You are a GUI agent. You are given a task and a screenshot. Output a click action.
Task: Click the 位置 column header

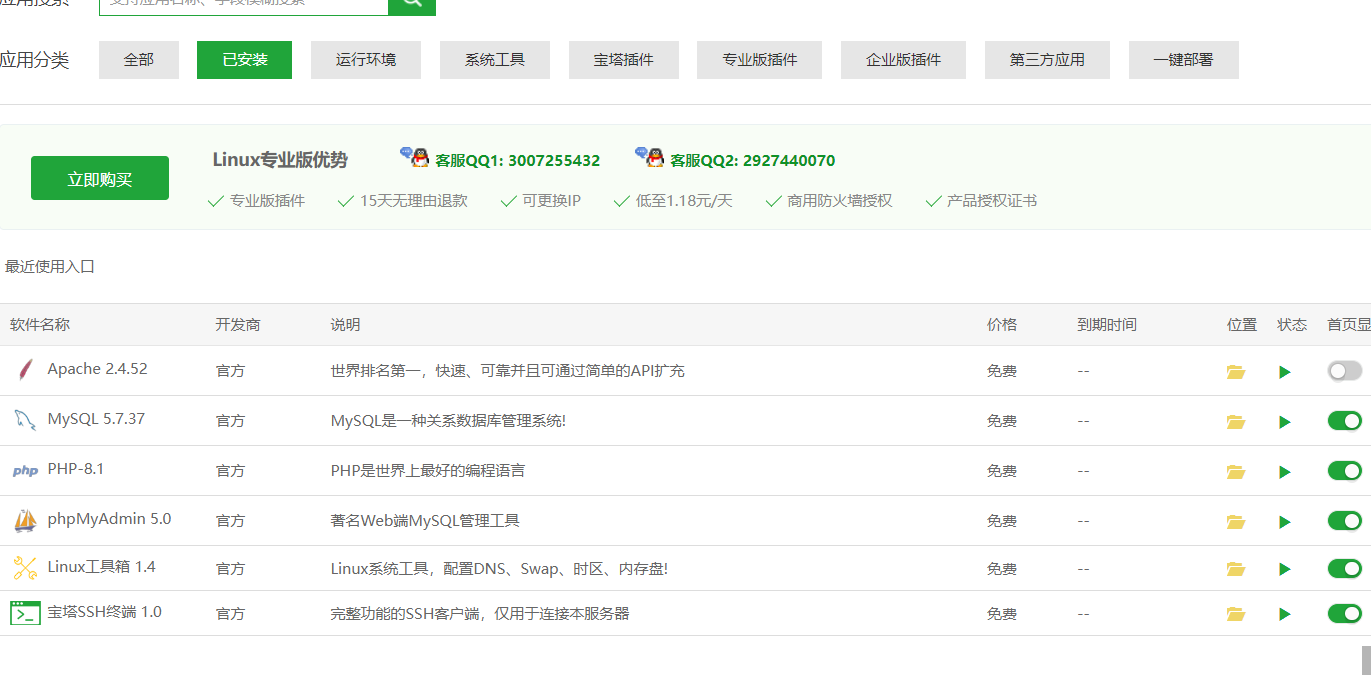pyautogui.click(x=1242, y=325)
